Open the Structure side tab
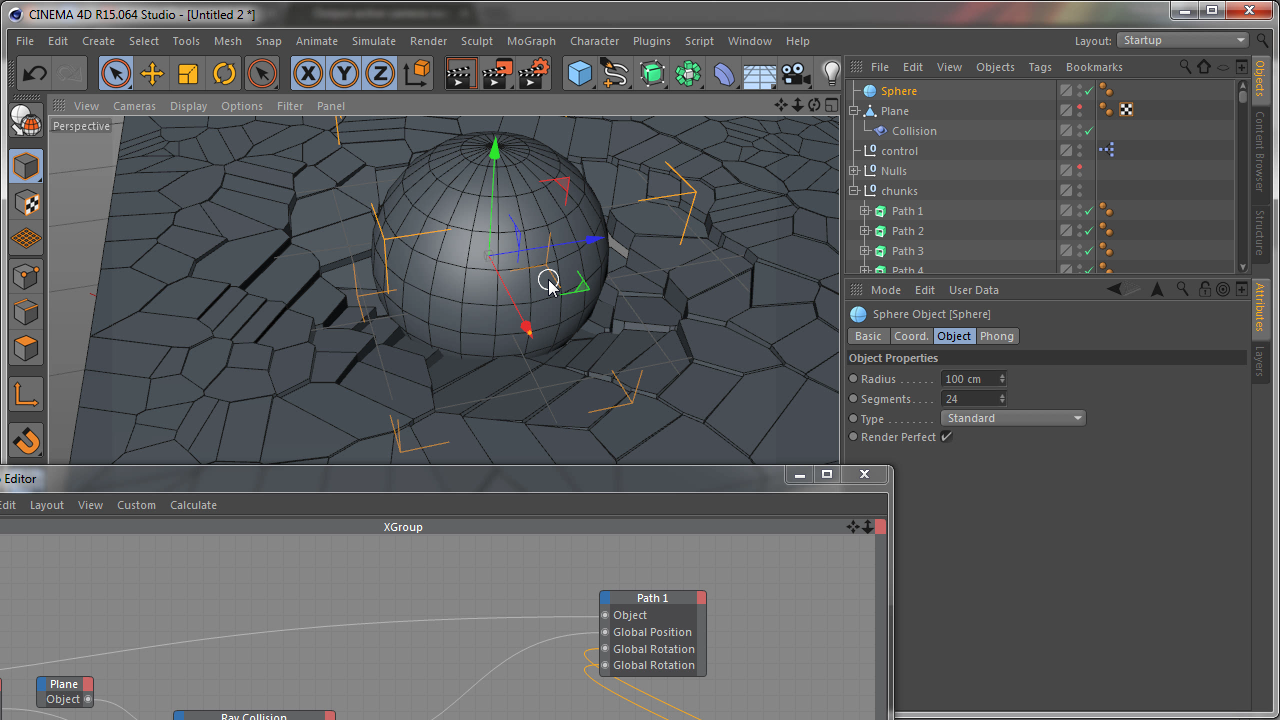This screenshot has height=720, width=1280. pos(1260,233)
